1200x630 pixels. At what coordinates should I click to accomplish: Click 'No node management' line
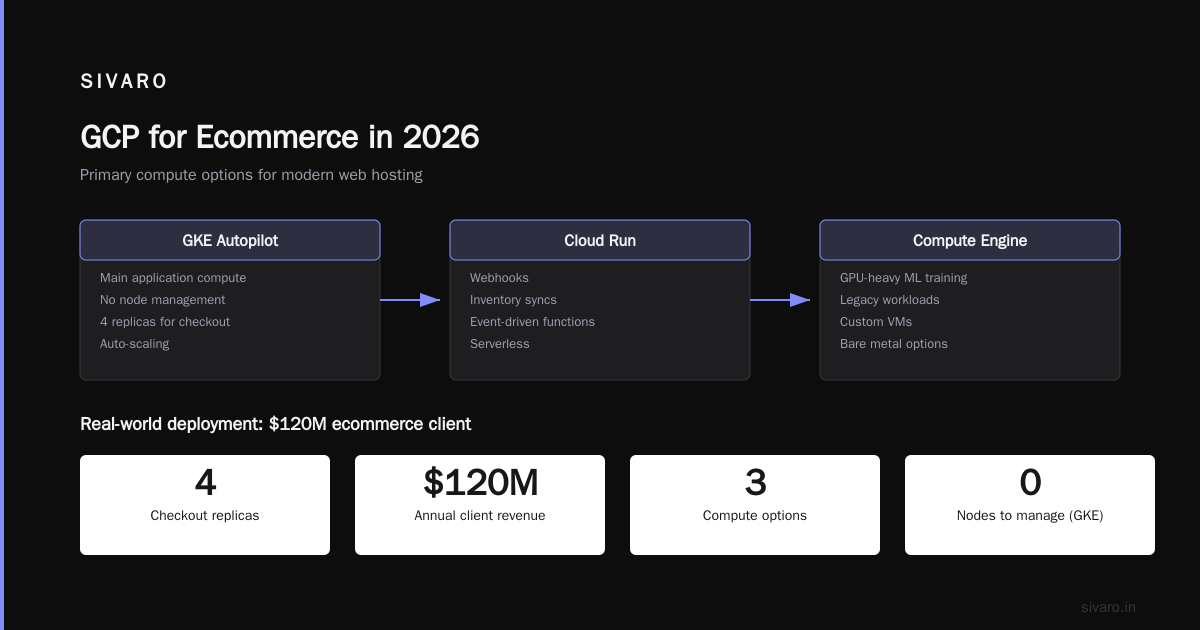[x=163, y=300]
